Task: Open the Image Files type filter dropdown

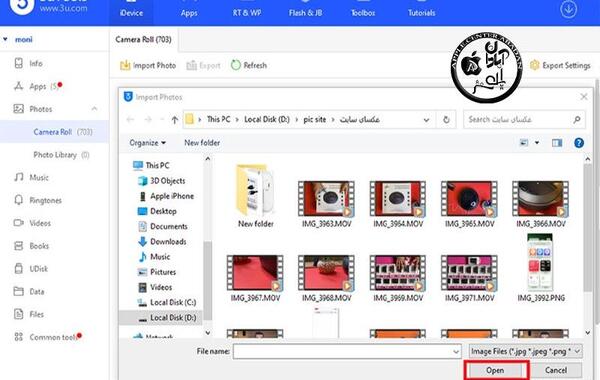Action: pos(526,351)
